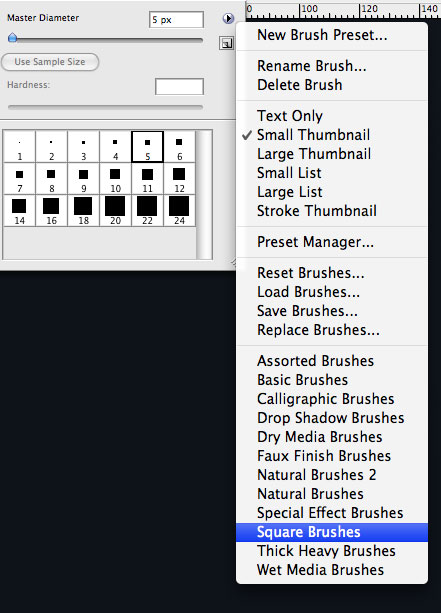The height and width of the screenshot is (613, 441).
Task: Click the create new preset icon
Action: pyautogui.click(x=226, y=43)
